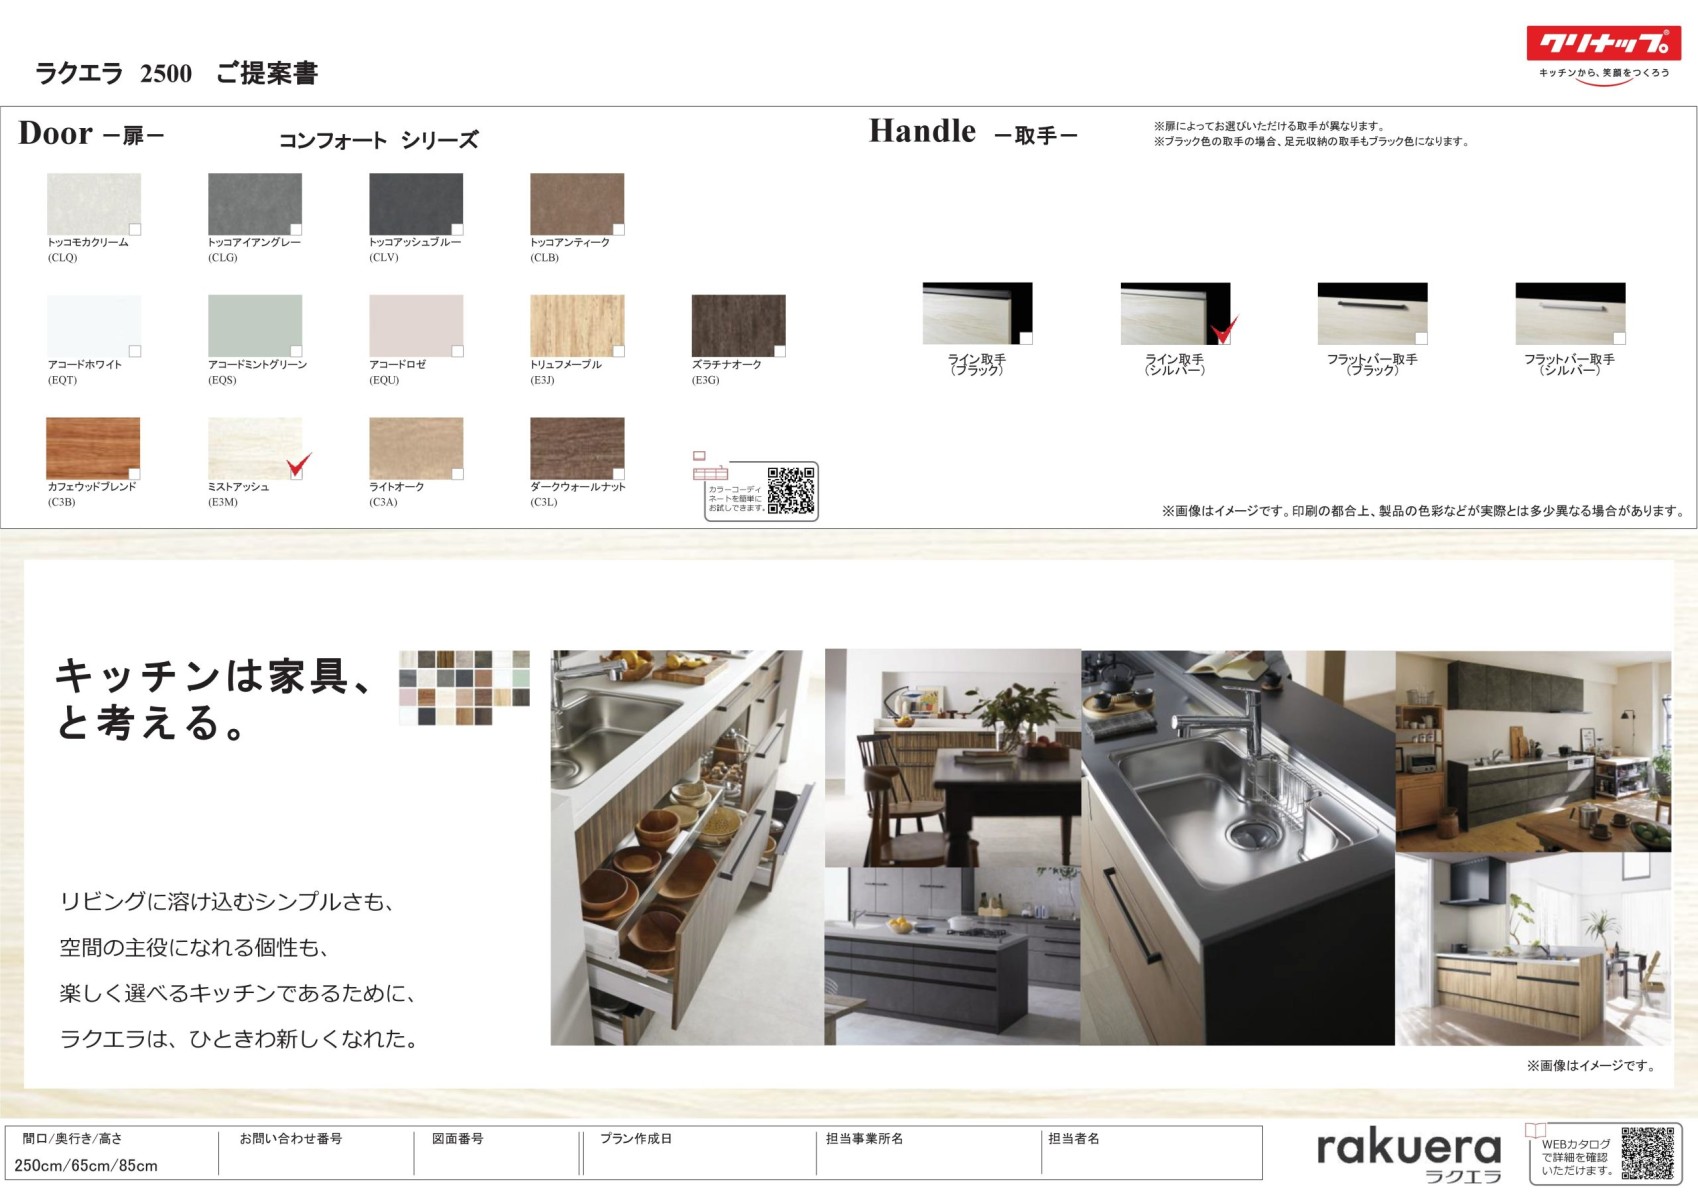Screen dimensions: 1698x1200
Task: Check the トリュフメープル (E3J) door checkbox
Action: click(x=618, y=352)
